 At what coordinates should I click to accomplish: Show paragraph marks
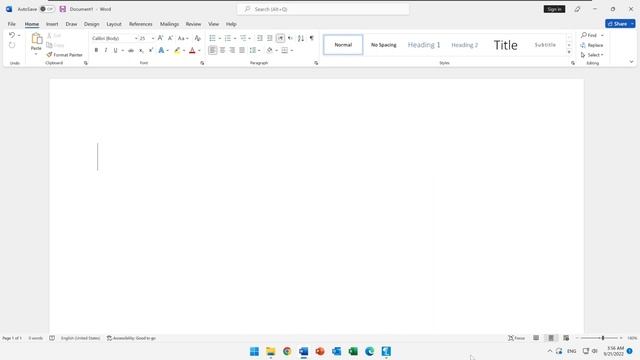point(311,38)
